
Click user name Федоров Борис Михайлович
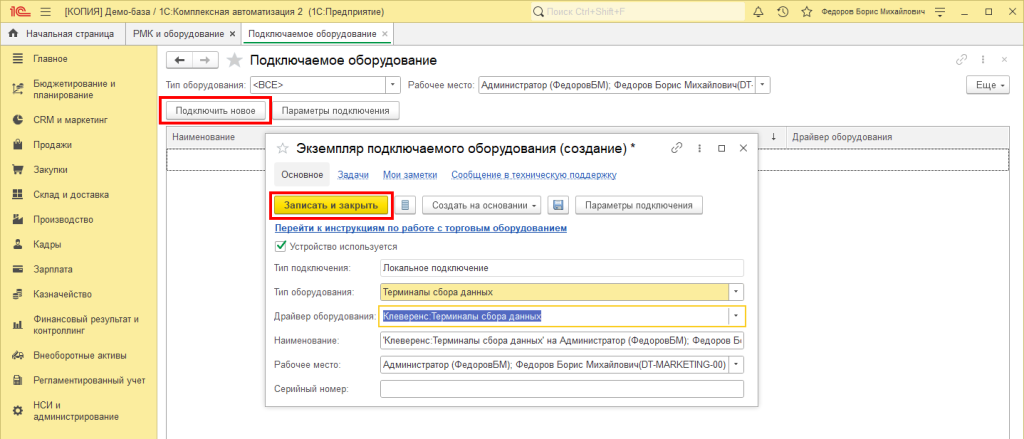click(874, 12)
